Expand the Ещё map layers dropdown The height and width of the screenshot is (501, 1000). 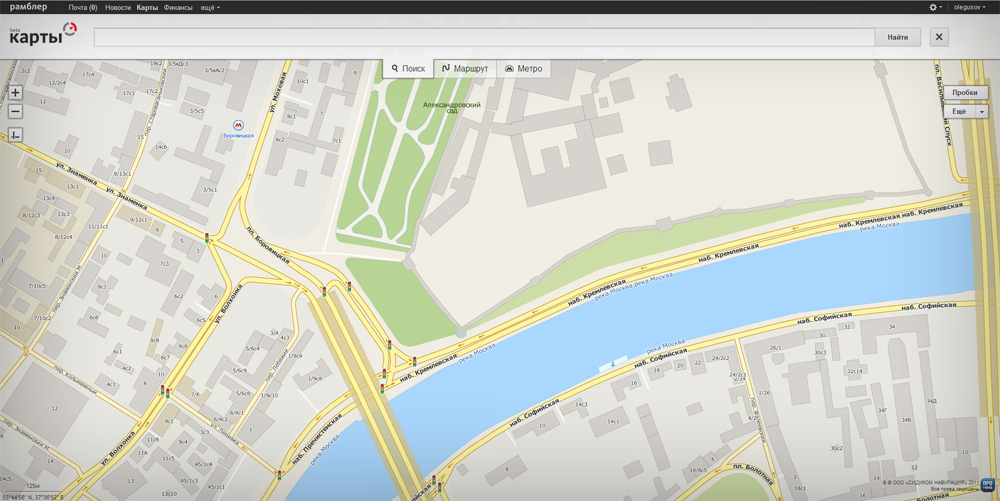[x=966, y=111]
